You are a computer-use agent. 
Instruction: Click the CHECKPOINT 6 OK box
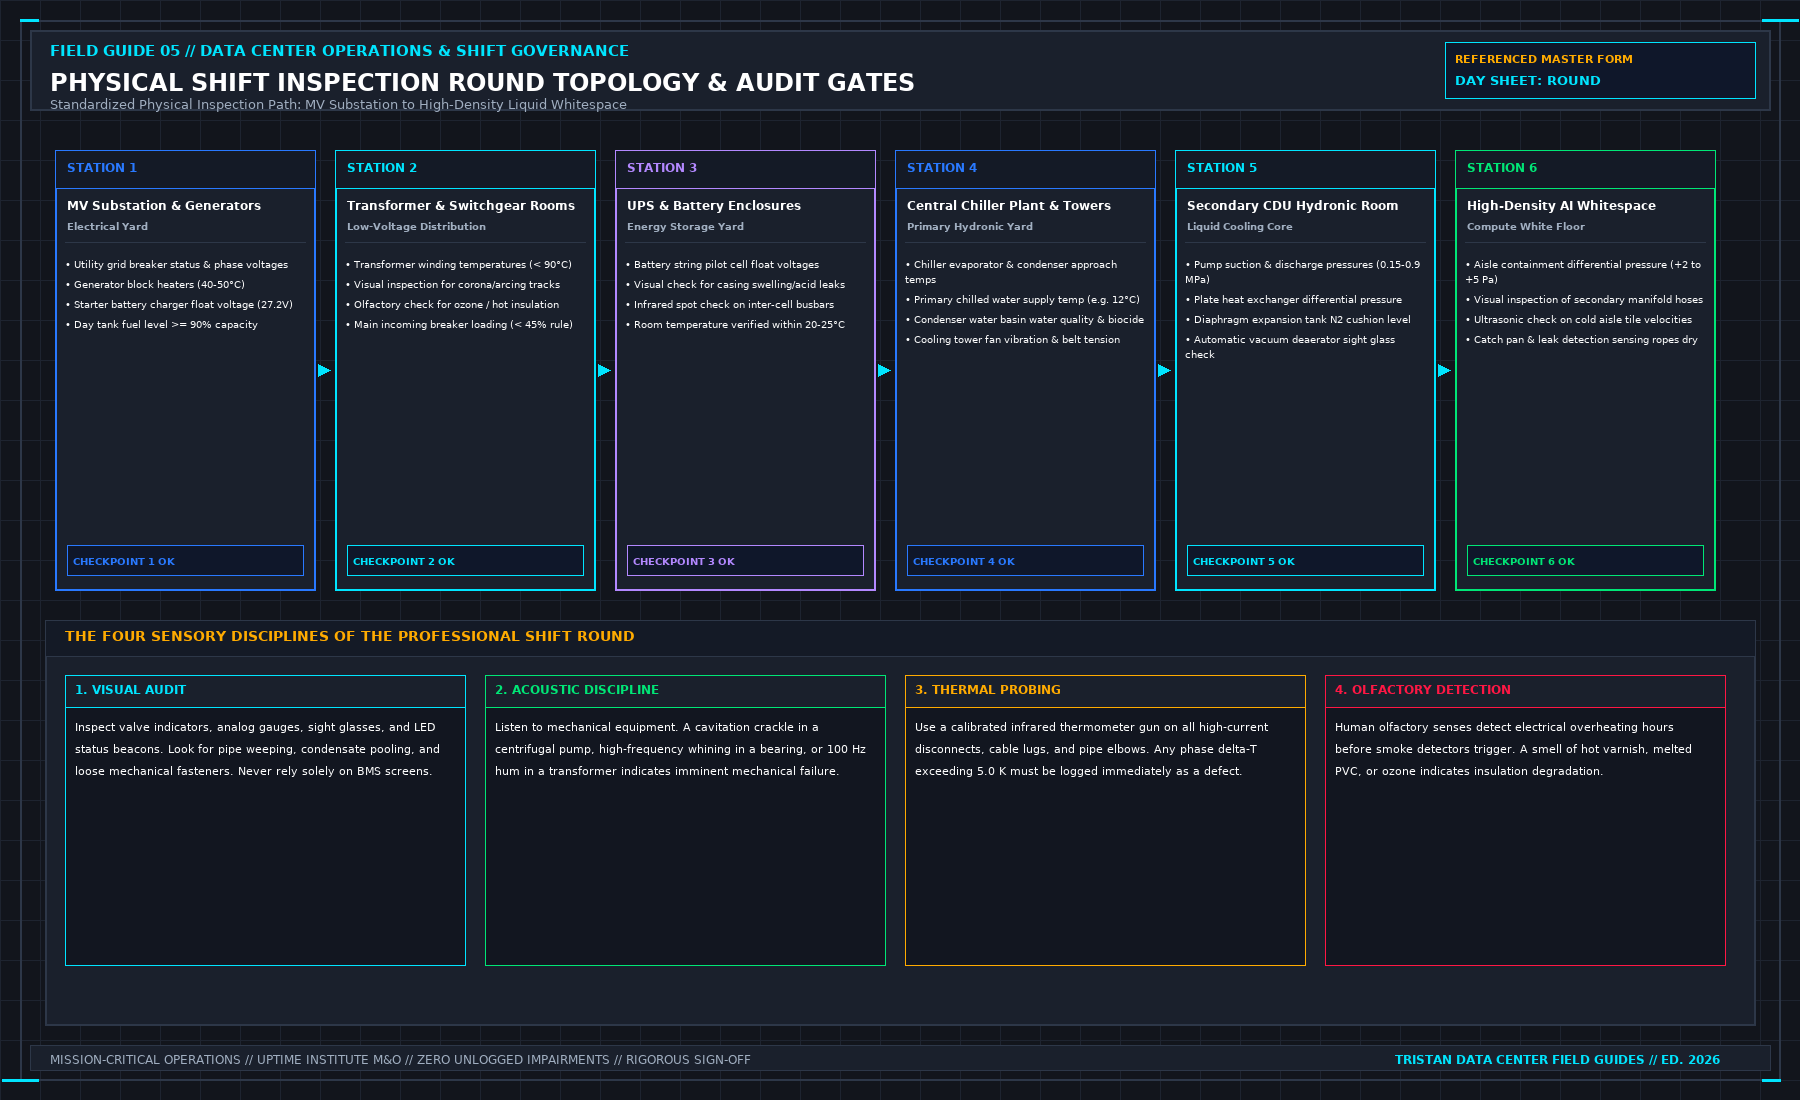pos(1585,561)
